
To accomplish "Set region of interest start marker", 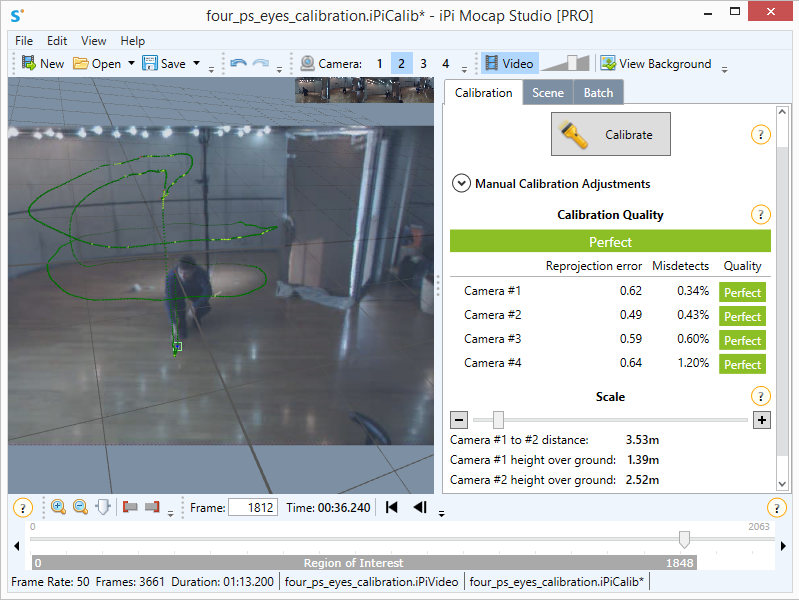I will pos(130,507).
